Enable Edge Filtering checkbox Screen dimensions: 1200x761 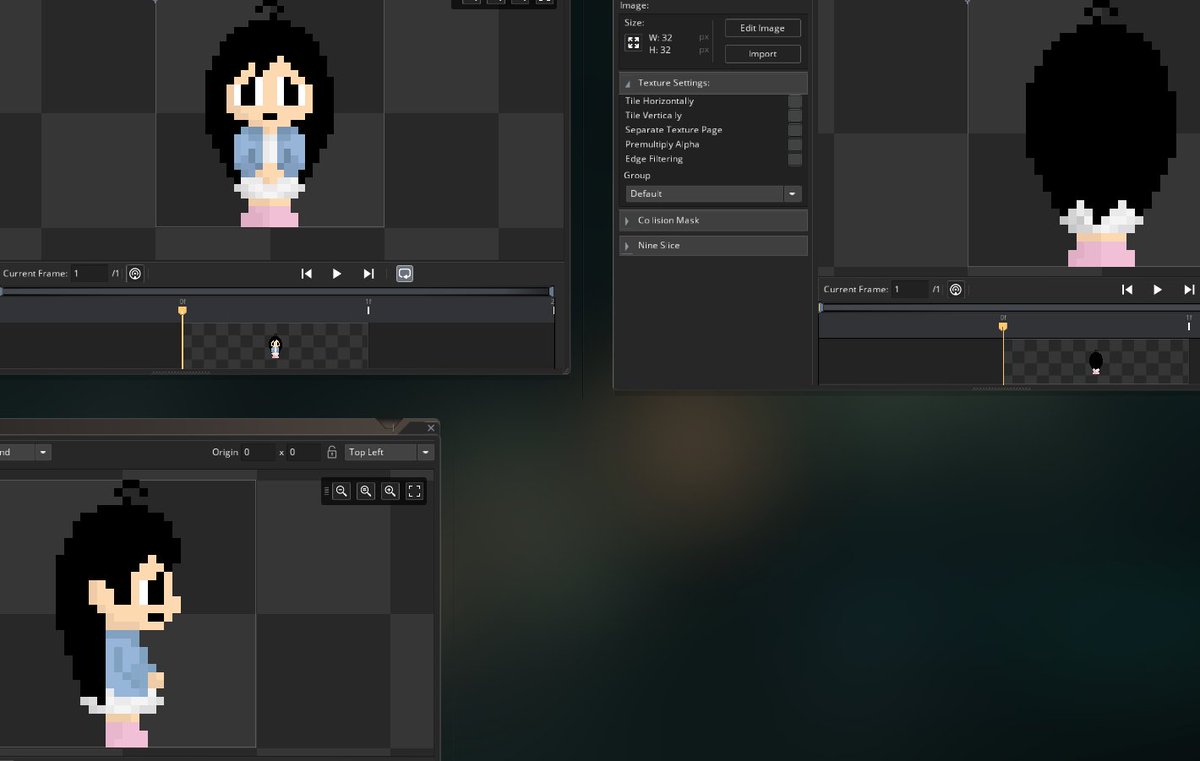[795, 159]
